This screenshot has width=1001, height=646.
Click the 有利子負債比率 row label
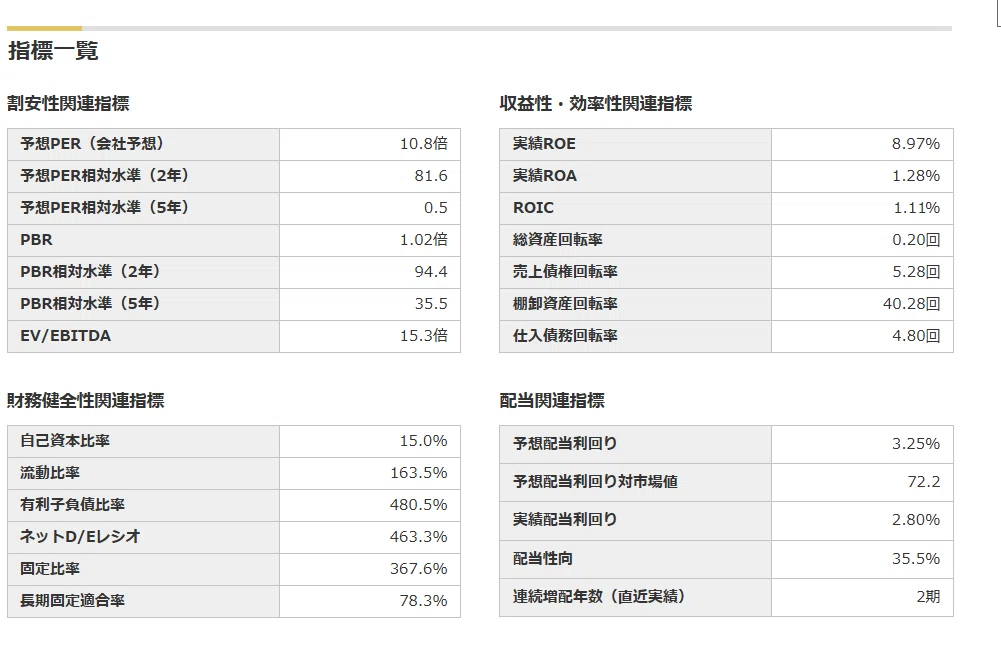click(x=72, y=504)
